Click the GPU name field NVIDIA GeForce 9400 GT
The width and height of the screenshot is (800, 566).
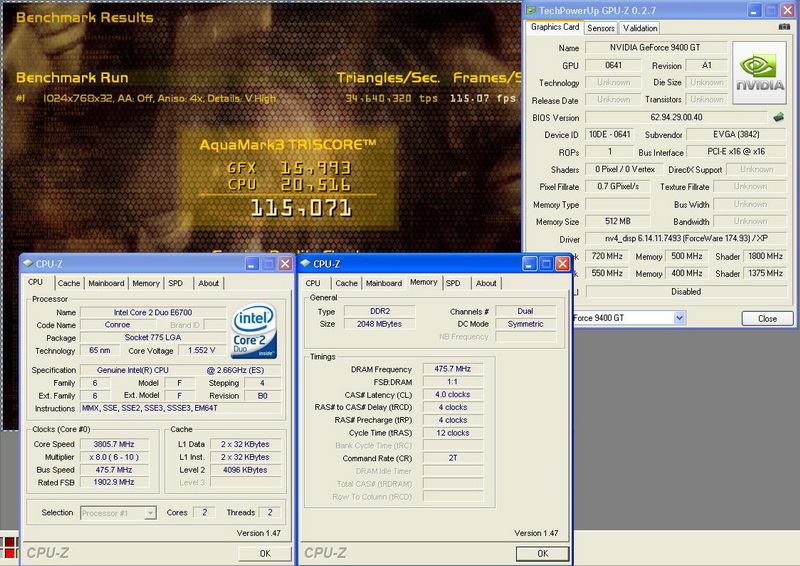[656, 47]
